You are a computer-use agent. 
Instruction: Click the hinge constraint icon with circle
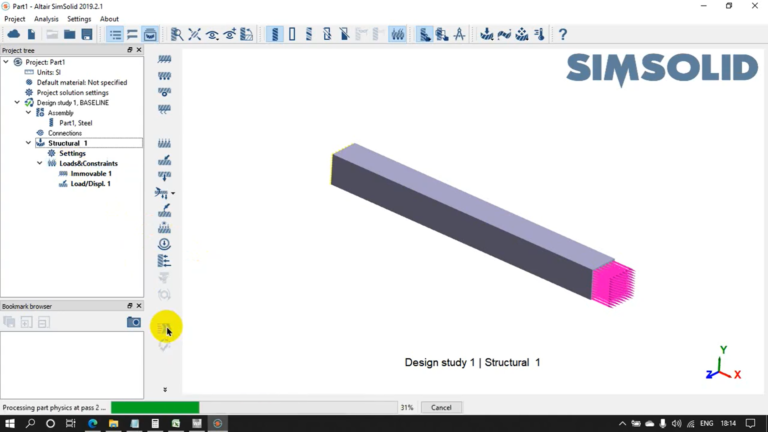pyautogui.click(x=165, y=92)
